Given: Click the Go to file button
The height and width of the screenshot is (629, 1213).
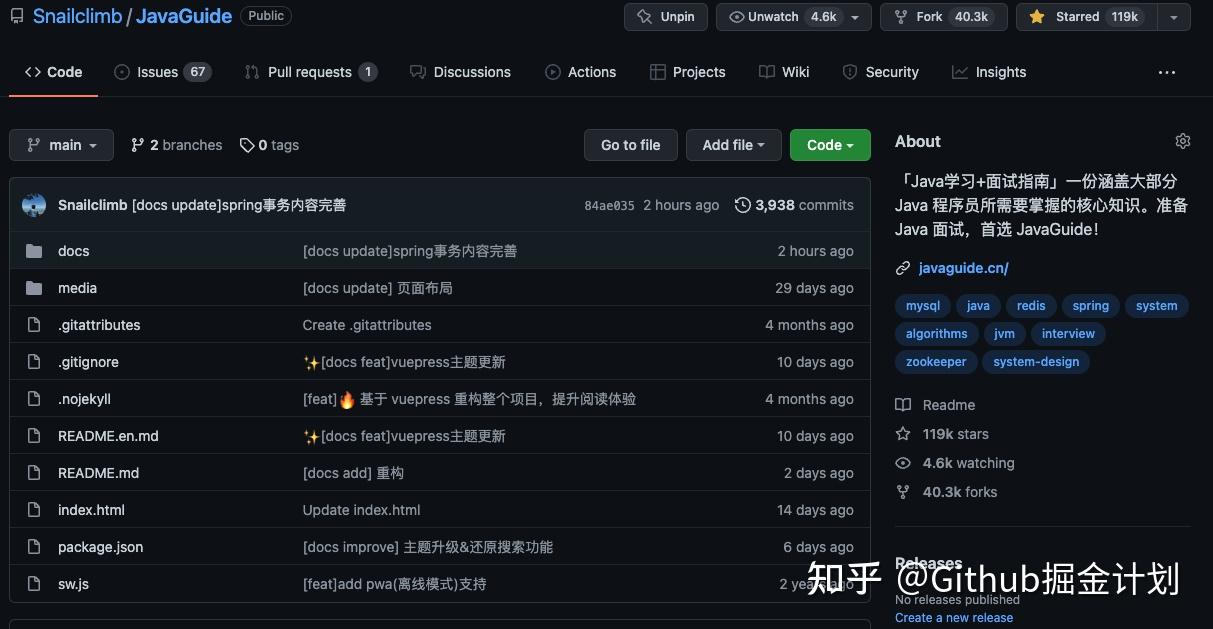Looking at the screenshot, I should pyautogui.click(x=630, y=144).
